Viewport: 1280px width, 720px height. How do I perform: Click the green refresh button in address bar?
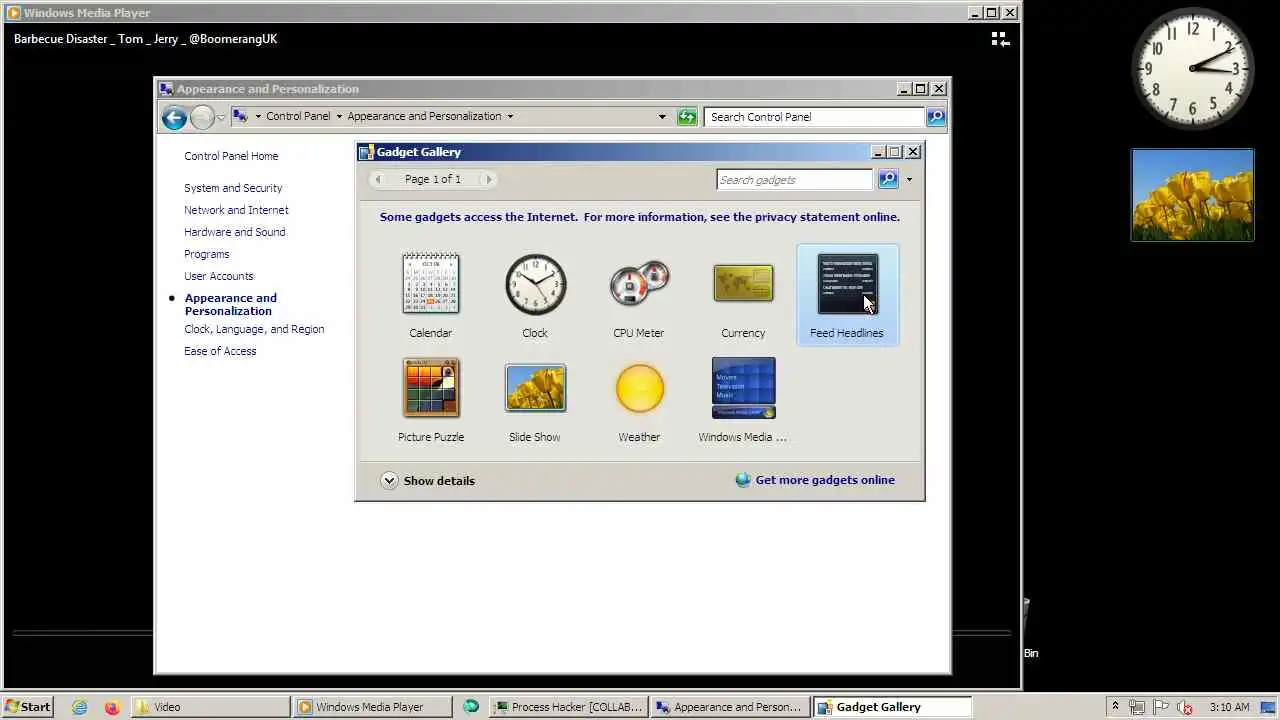pyautogui.click(x=687, y=117)
